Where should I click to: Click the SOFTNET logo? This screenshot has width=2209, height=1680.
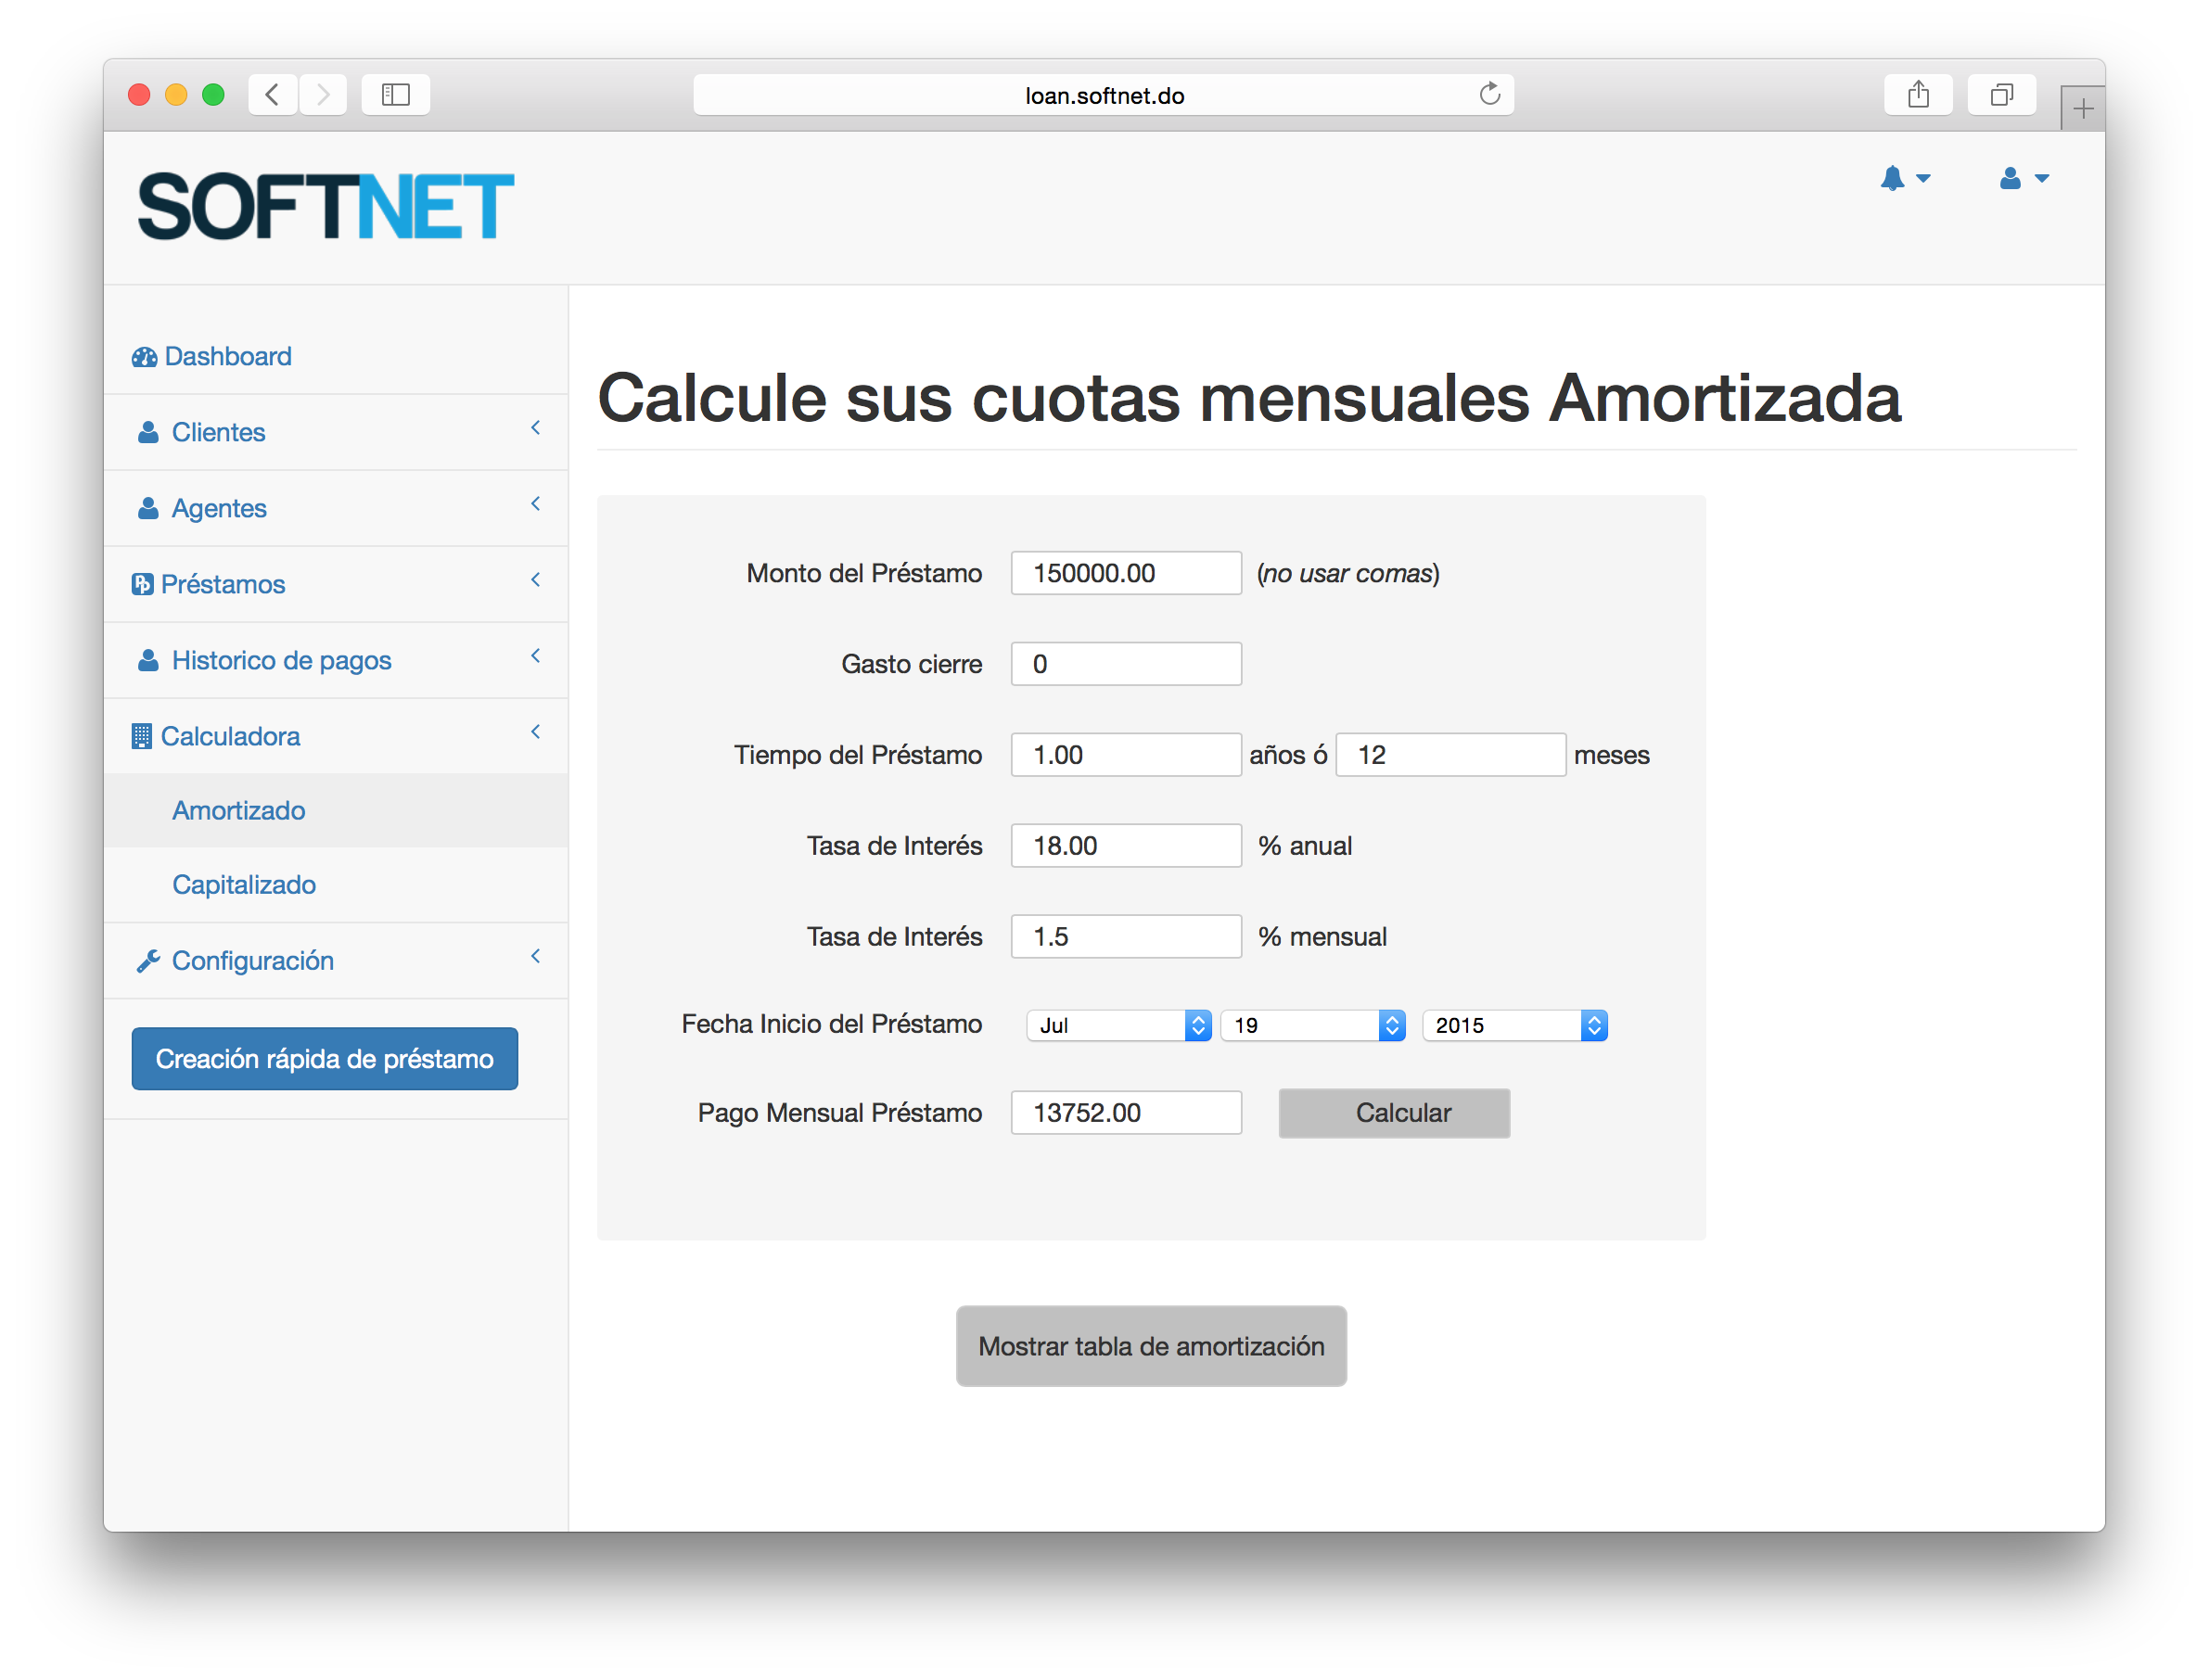(326, 207)
